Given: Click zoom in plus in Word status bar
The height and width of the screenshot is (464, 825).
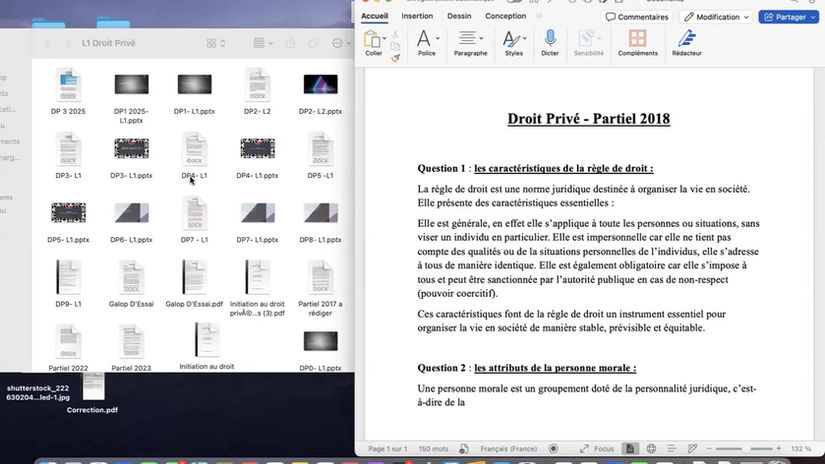Looking at the screenshot, I should coord(779,449).
